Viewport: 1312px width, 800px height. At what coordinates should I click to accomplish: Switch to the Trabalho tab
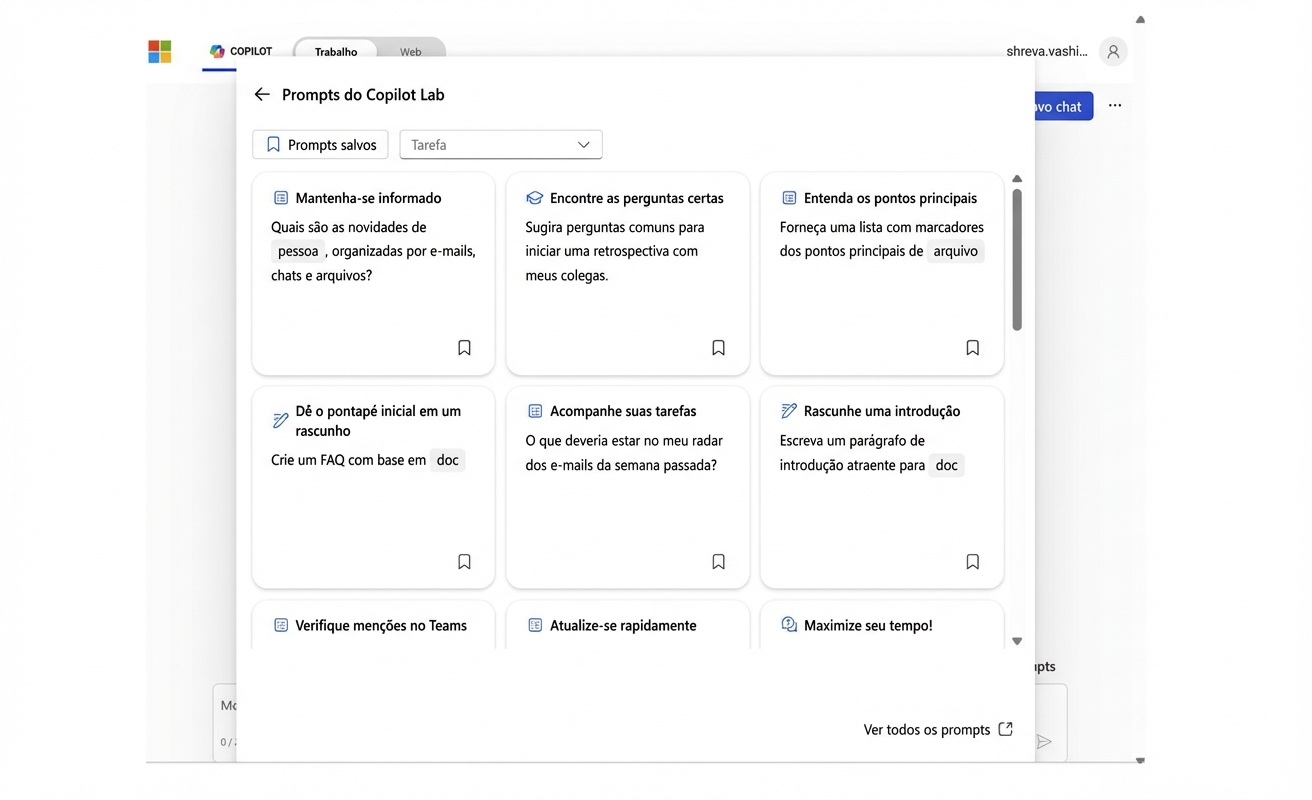335,51
